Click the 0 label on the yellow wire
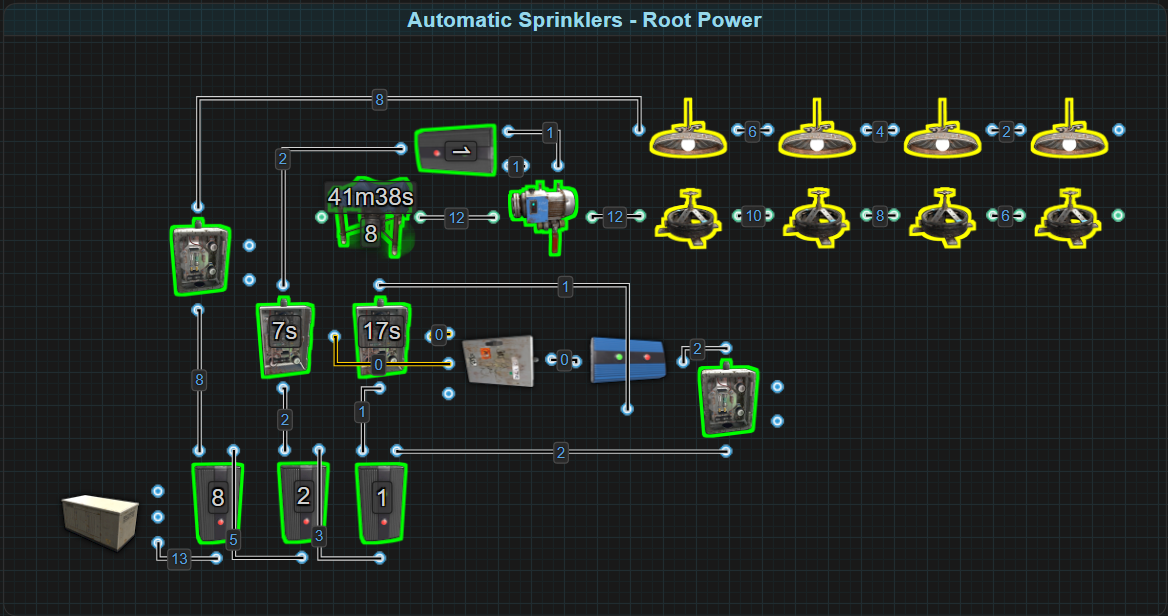Viewport: 1168px width, 616px height. coord(378,365)
